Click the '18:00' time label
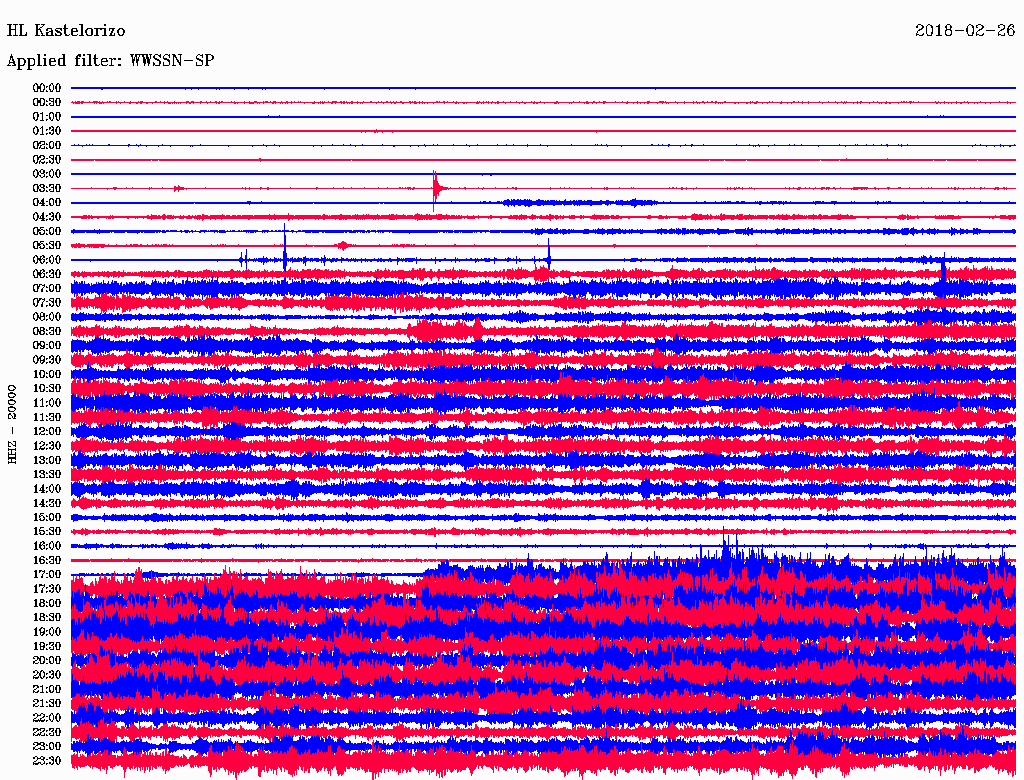 tap(46, 604)
